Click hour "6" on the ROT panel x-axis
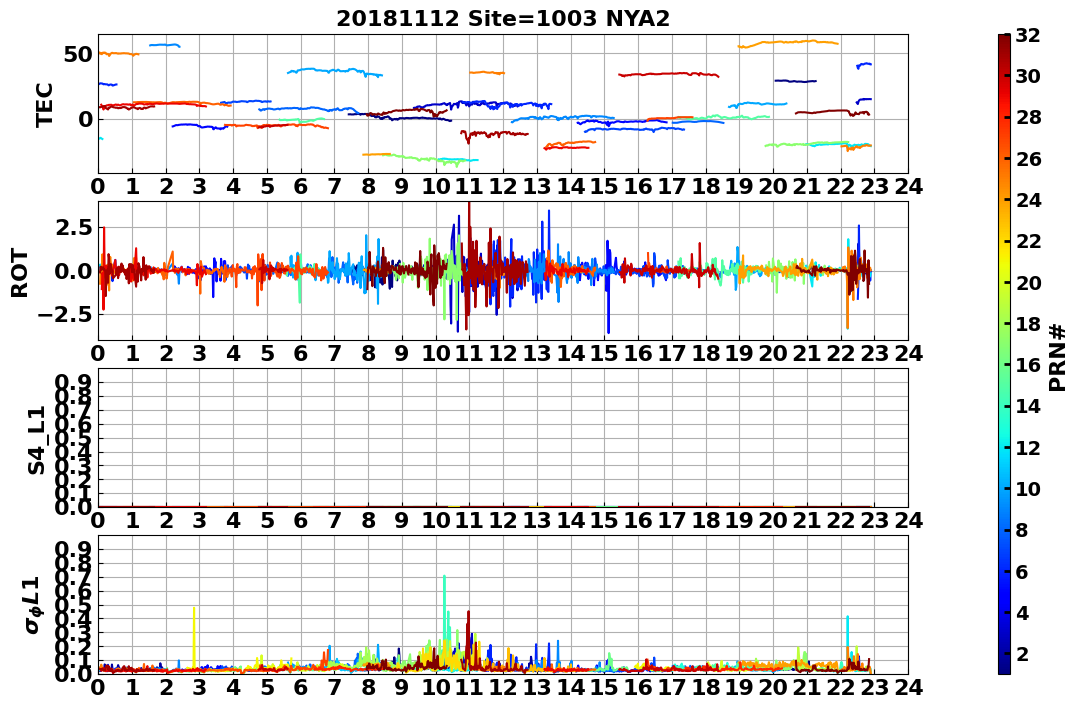This screenshot has height=709, width=1077. 301,353
